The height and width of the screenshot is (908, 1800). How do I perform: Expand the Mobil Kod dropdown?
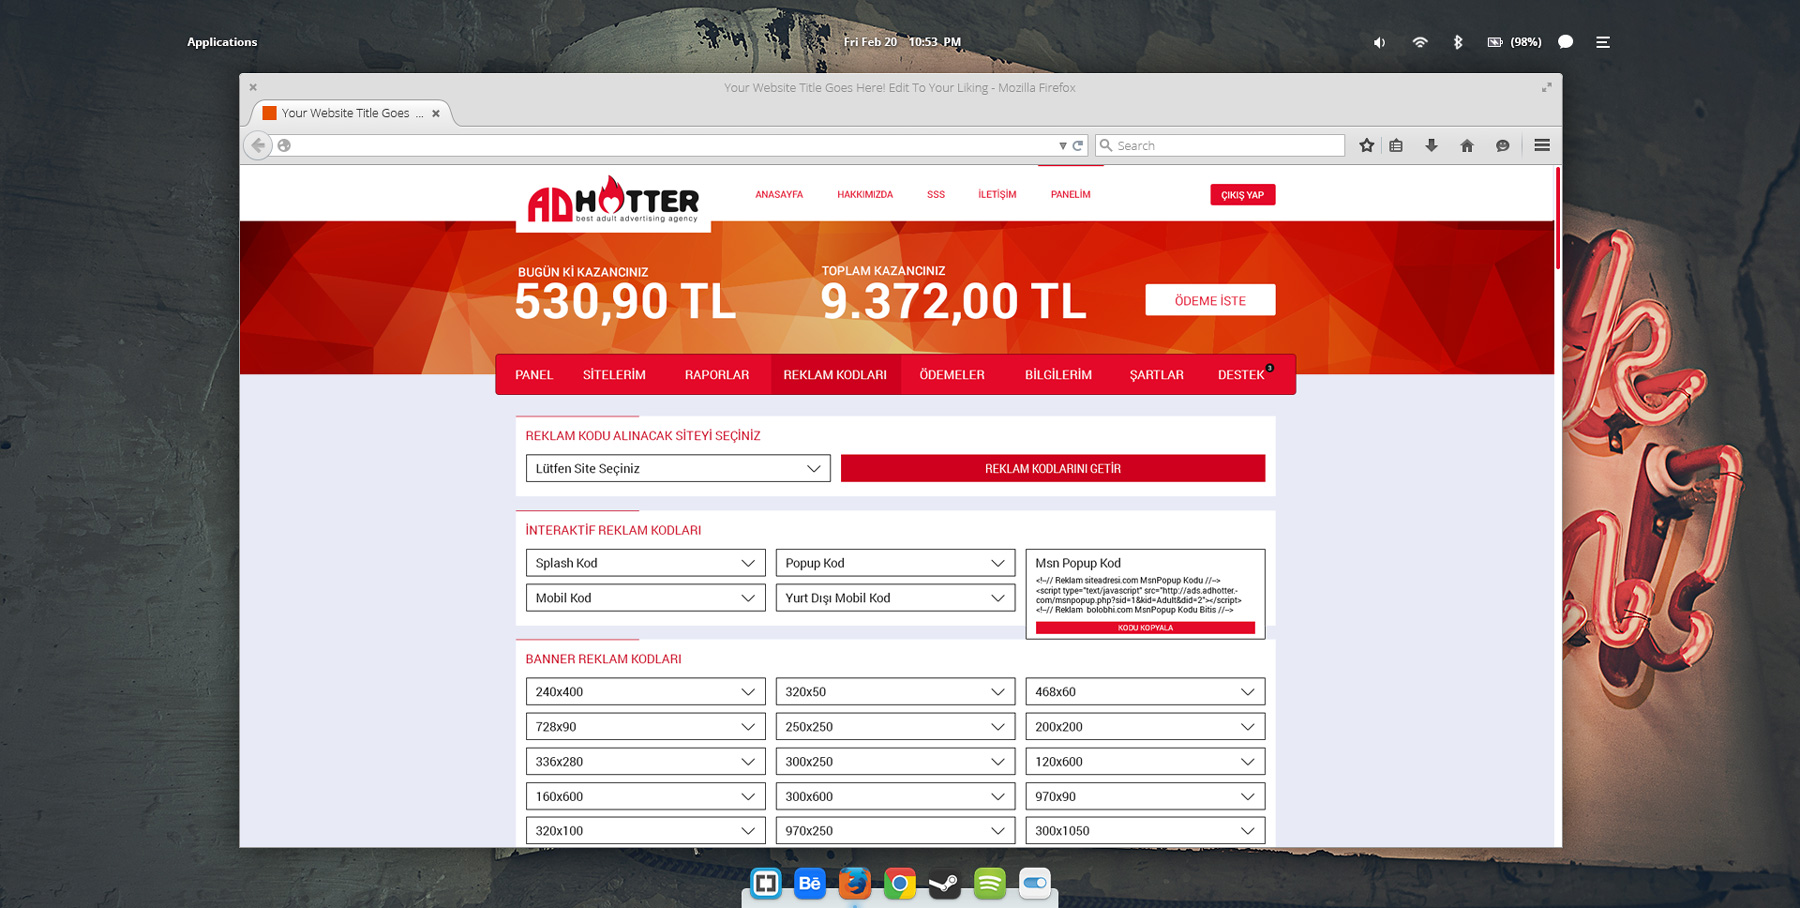click(646, 598)
